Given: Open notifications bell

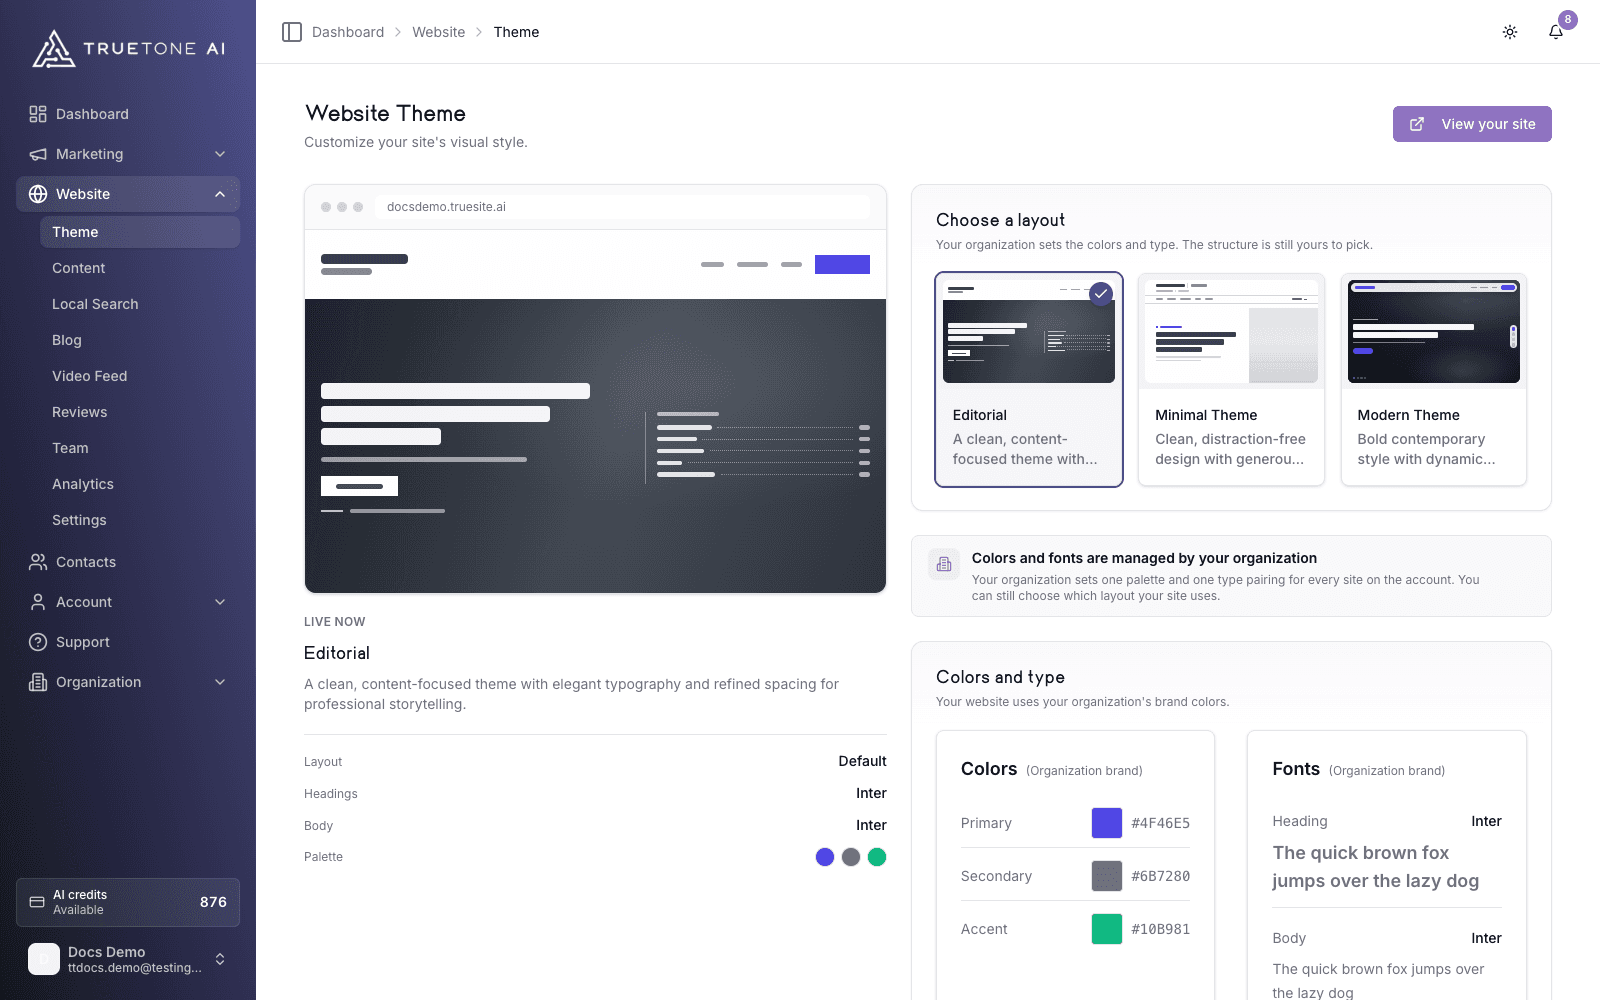Looking at the screenshot, I should coord(1556,32).
